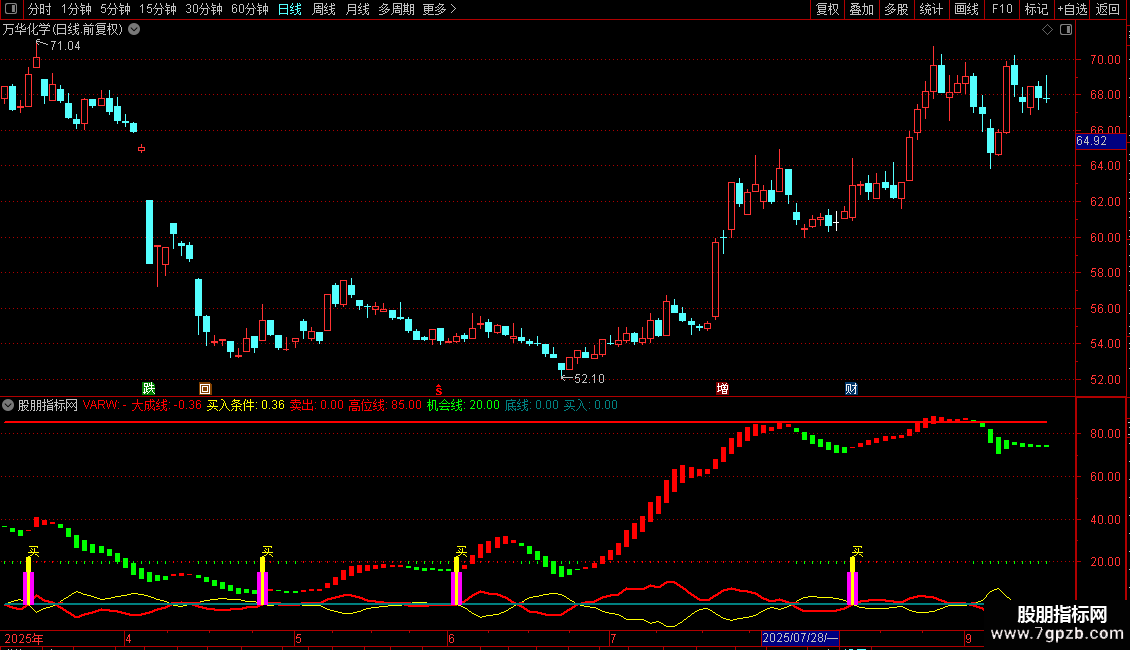
Task: Open 多周期 multi-period view
Action: [x=396, y=9]
